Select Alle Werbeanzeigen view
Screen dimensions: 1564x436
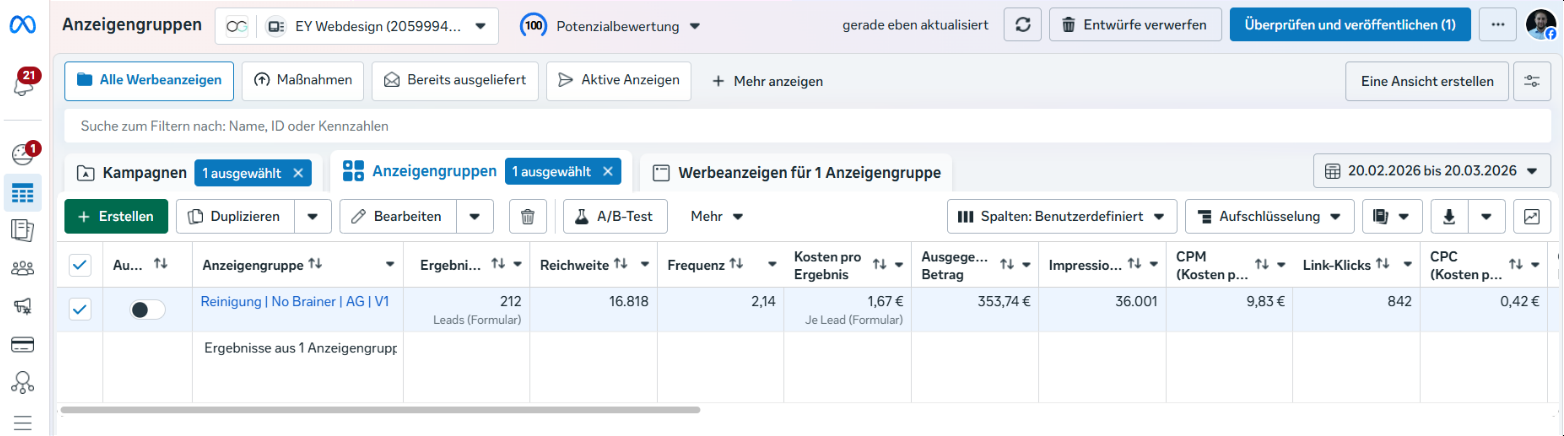149,80
